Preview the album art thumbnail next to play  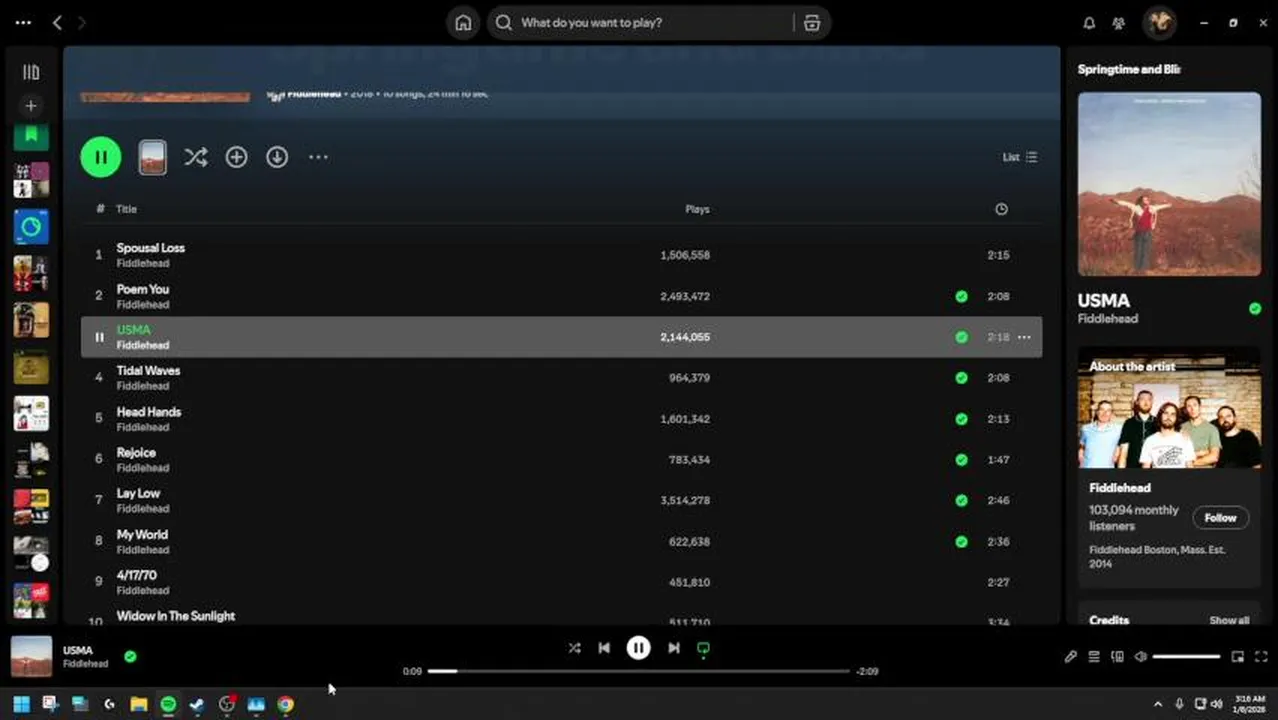coord(152,157)
